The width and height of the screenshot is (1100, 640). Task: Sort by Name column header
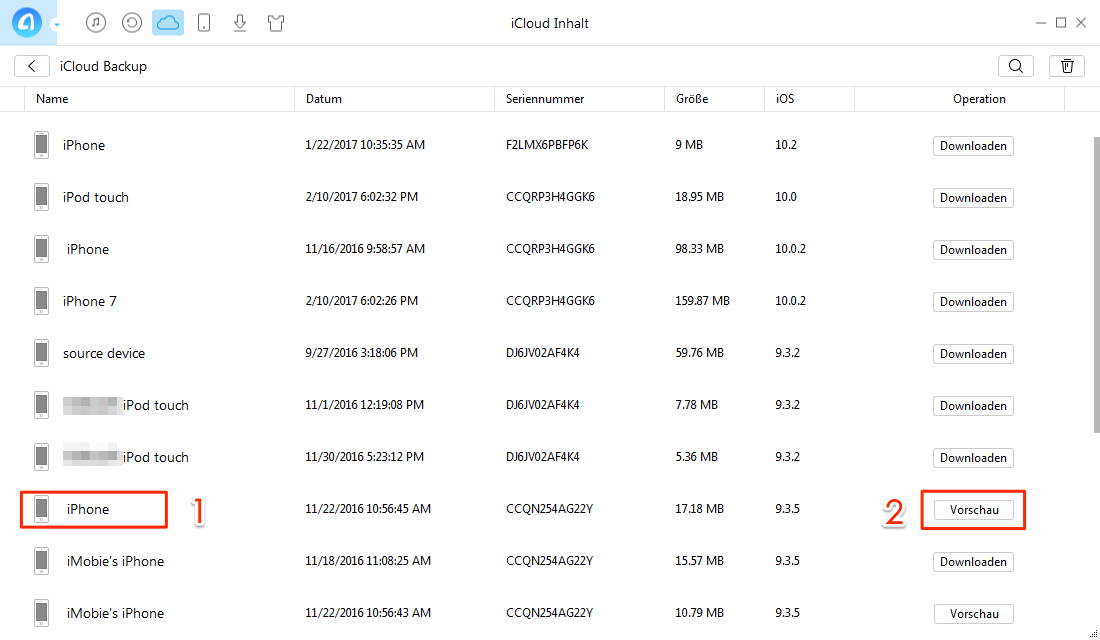coord(52,99)
